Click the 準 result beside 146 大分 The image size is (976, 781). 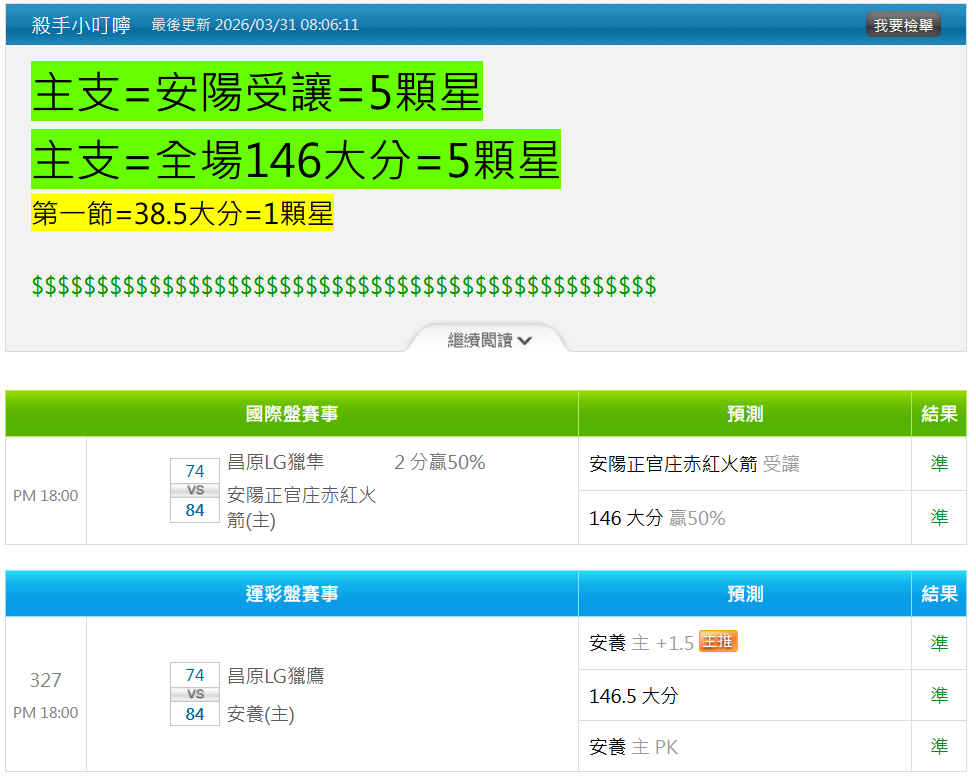938,517
